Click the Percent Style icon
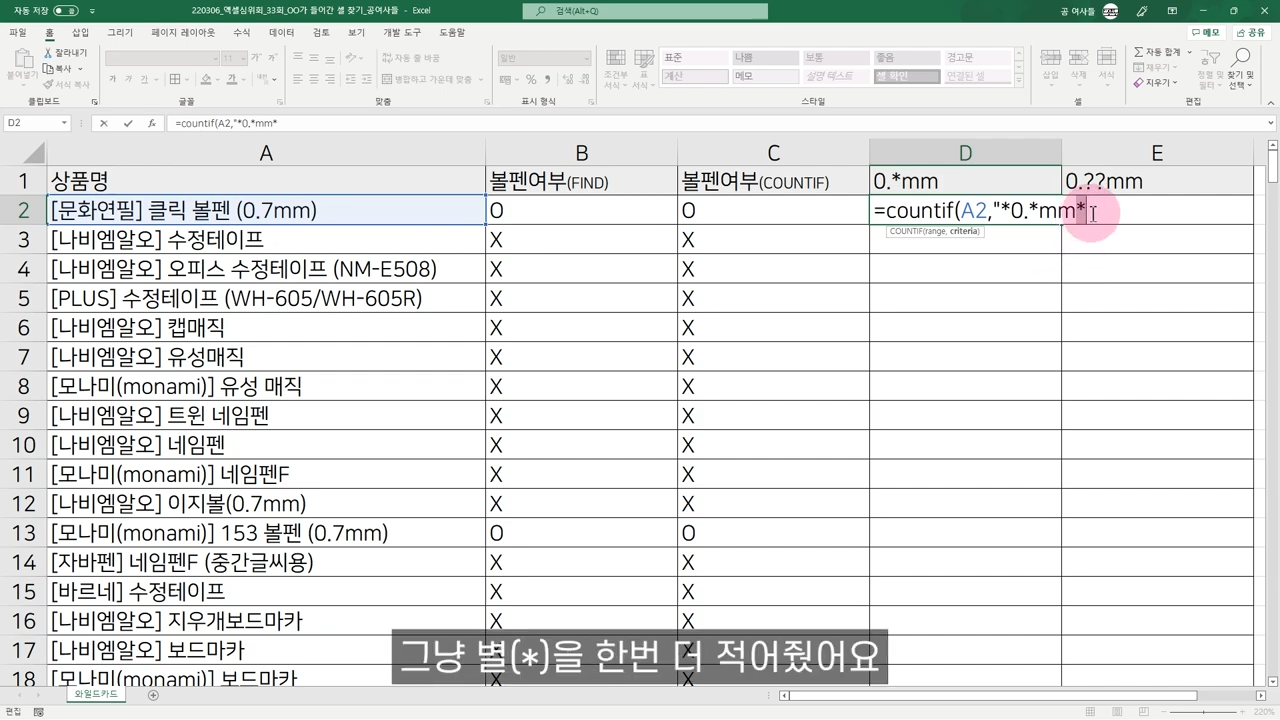1280x720 pixels. point(531,80)
